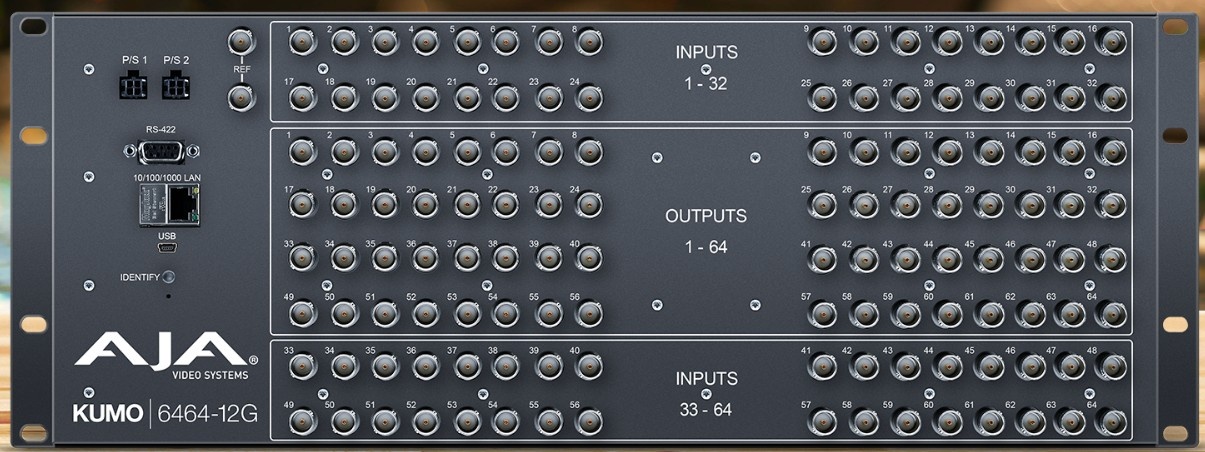Select output BNC connector 49
This screenshot has width=1205, height=452.
[x=302, y=314]
